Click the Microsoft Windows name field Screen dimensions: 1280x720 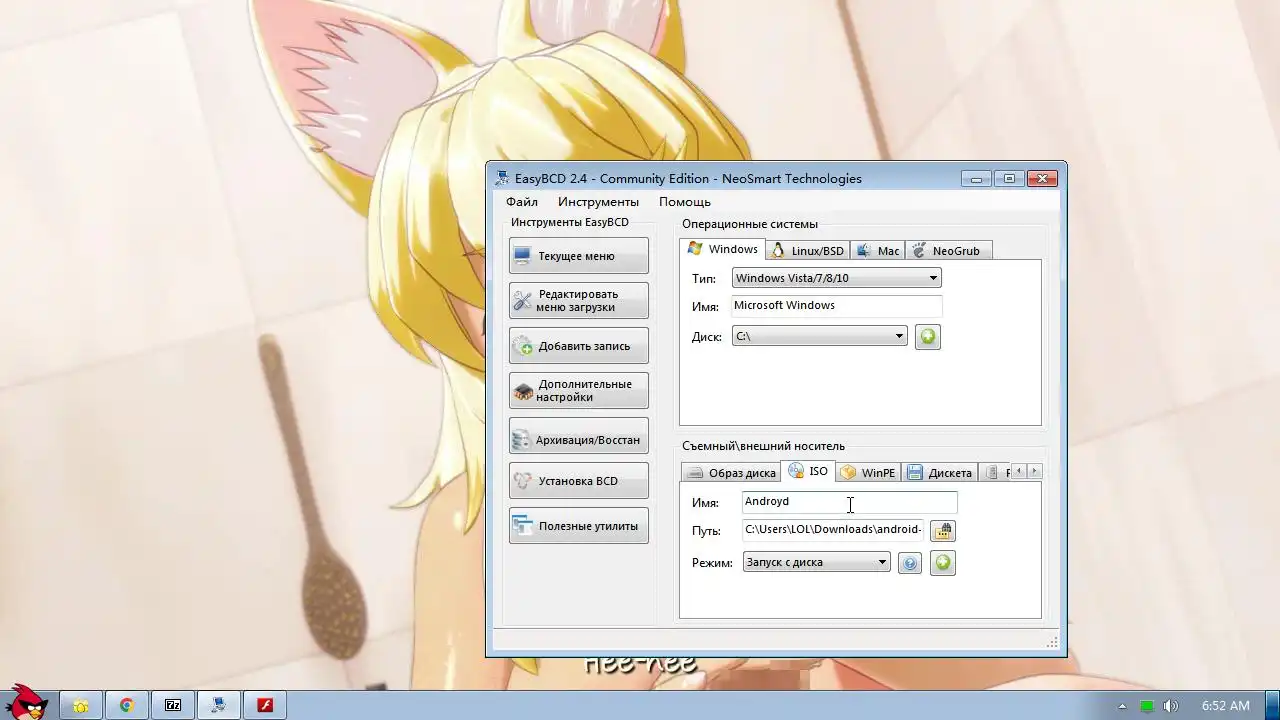836,306
